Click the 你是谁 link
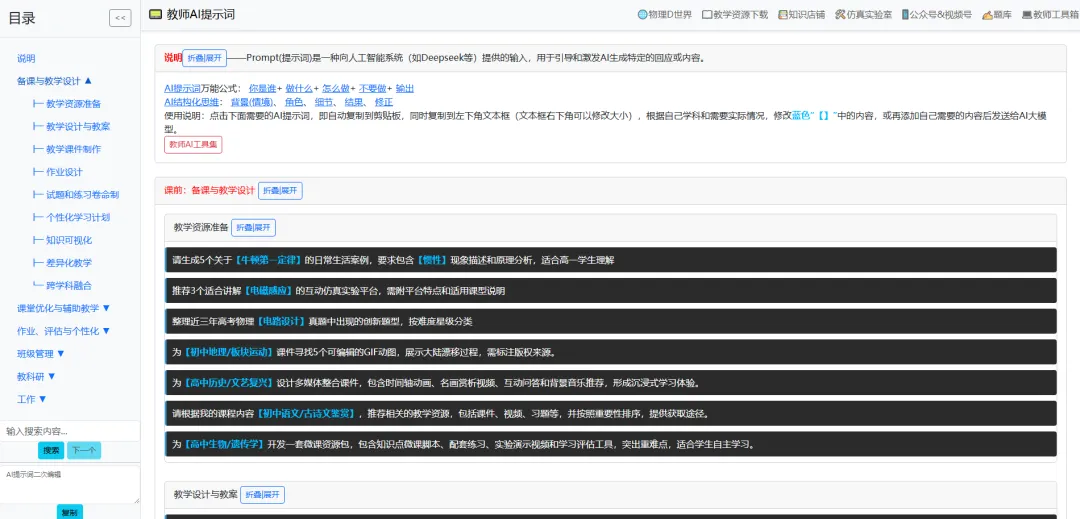This screenshot has height=519, width=1080. coord(262,89)
